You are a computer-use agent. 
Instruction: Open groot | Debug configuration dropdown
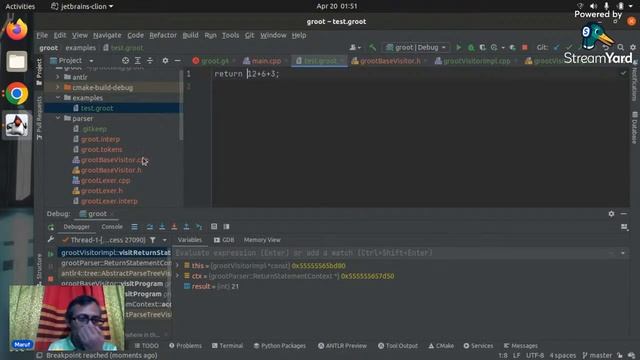[416, 48]
